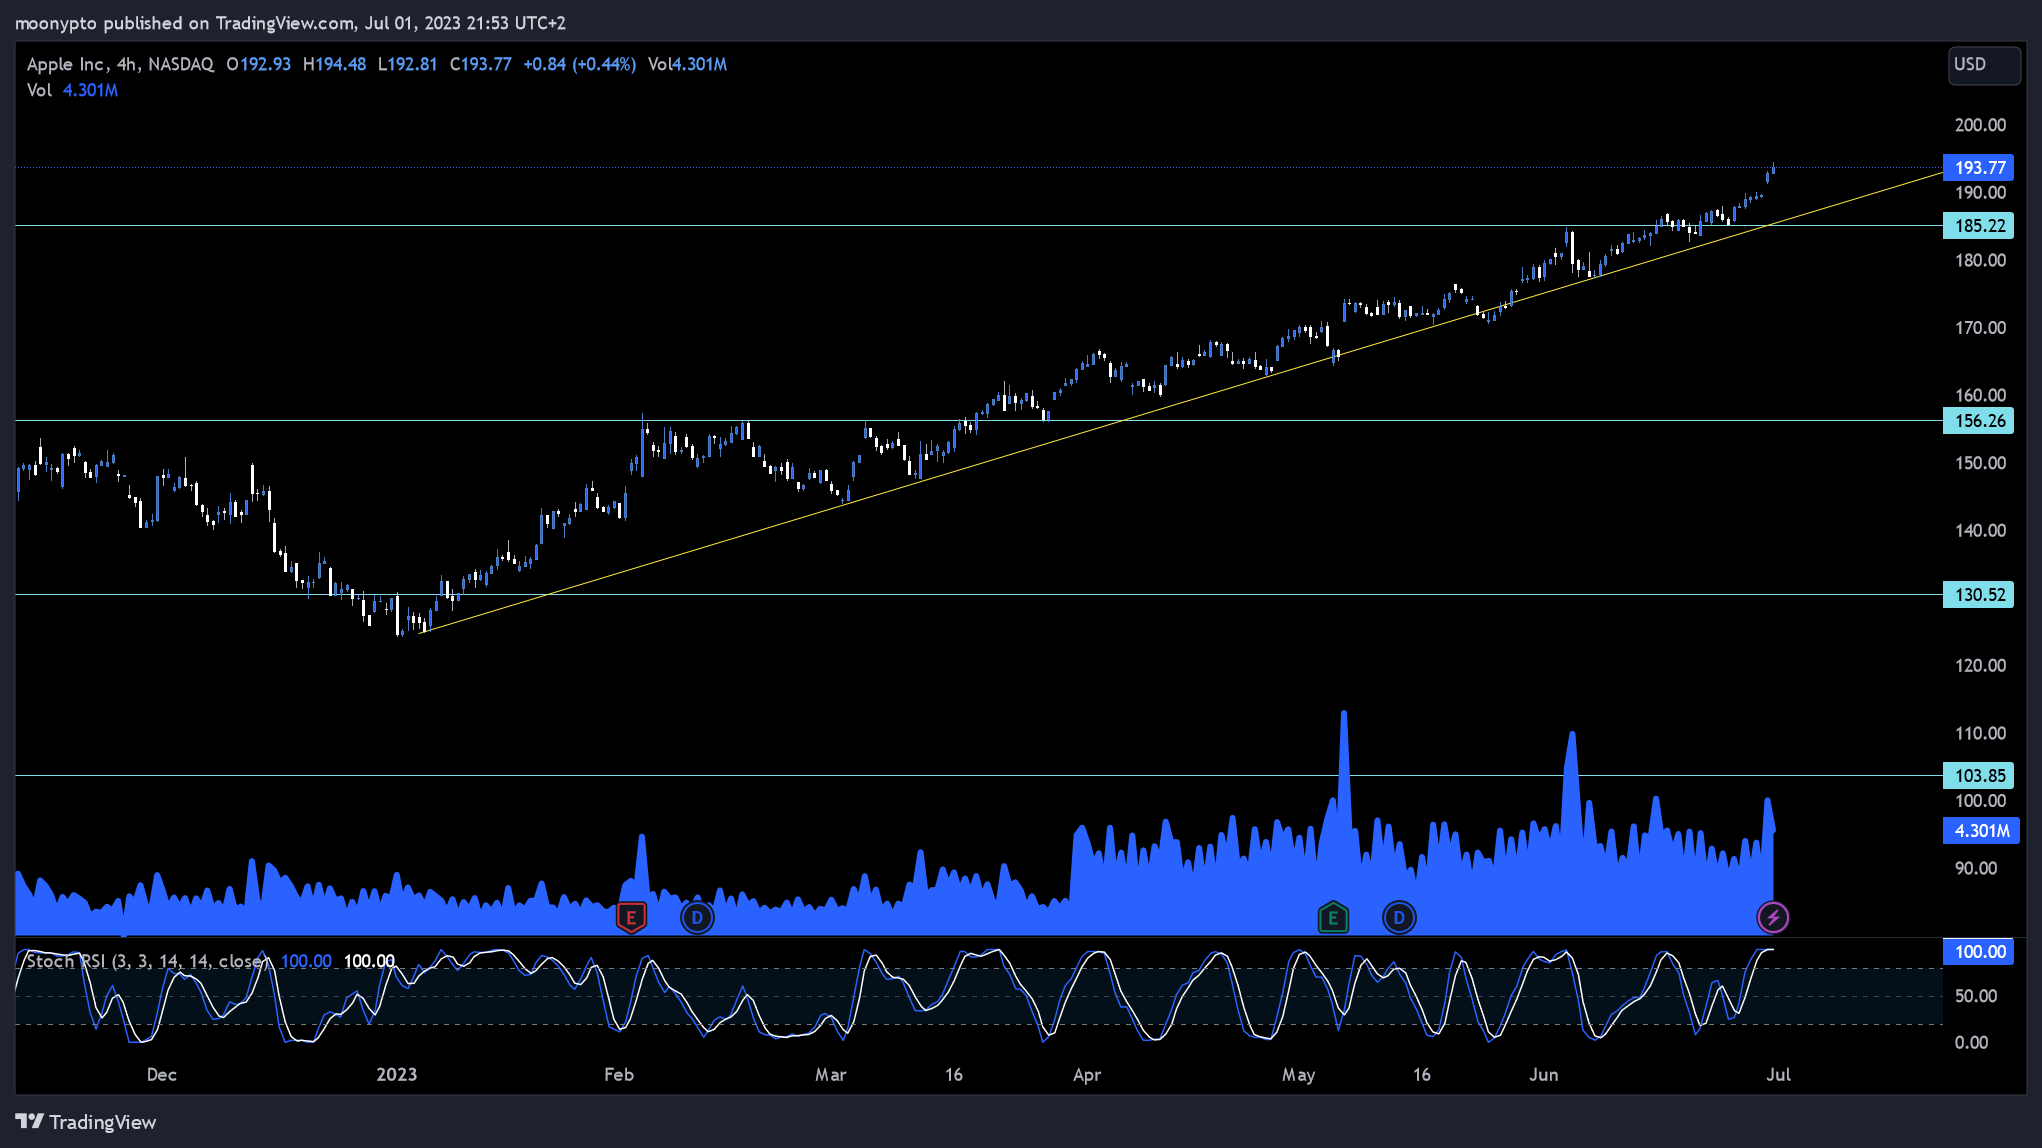The image size is (2042, 1148).
Task: Click the Dec label on time axis
Action: tap(161, 1075)
